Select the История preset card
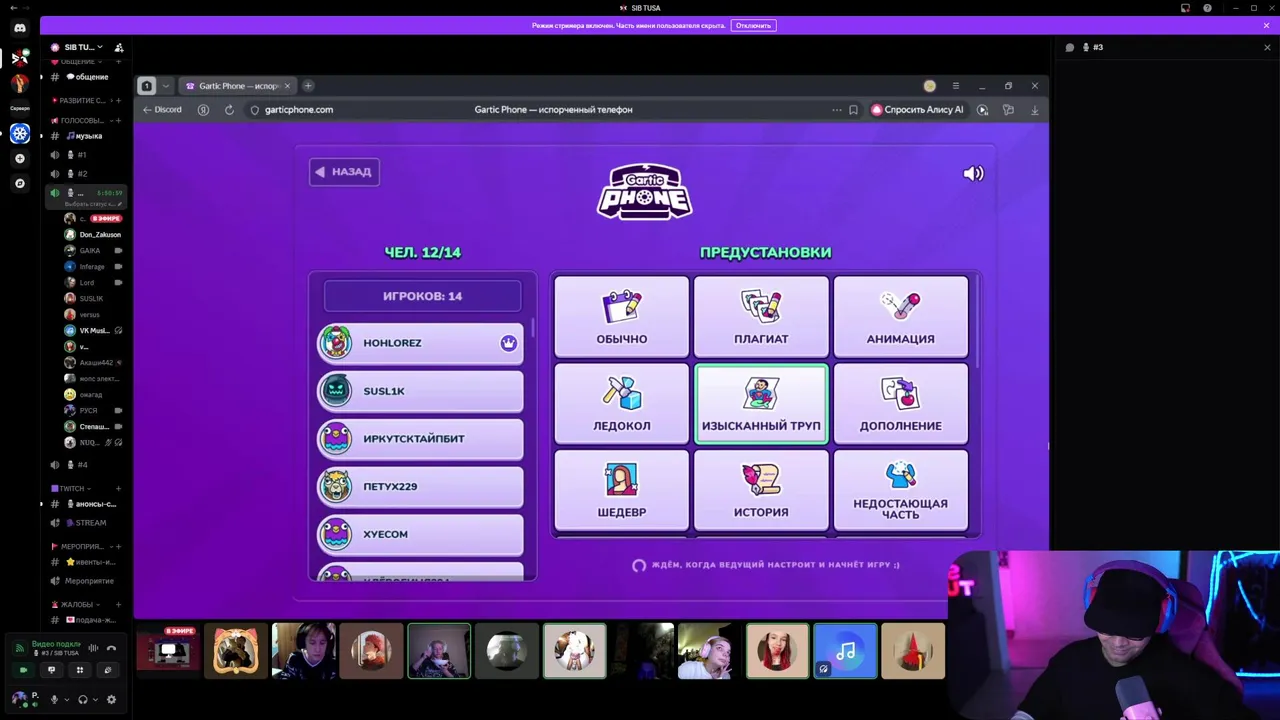Image resolution: width=1280 pixels, height=720 pixels. (x=761, y=490)
